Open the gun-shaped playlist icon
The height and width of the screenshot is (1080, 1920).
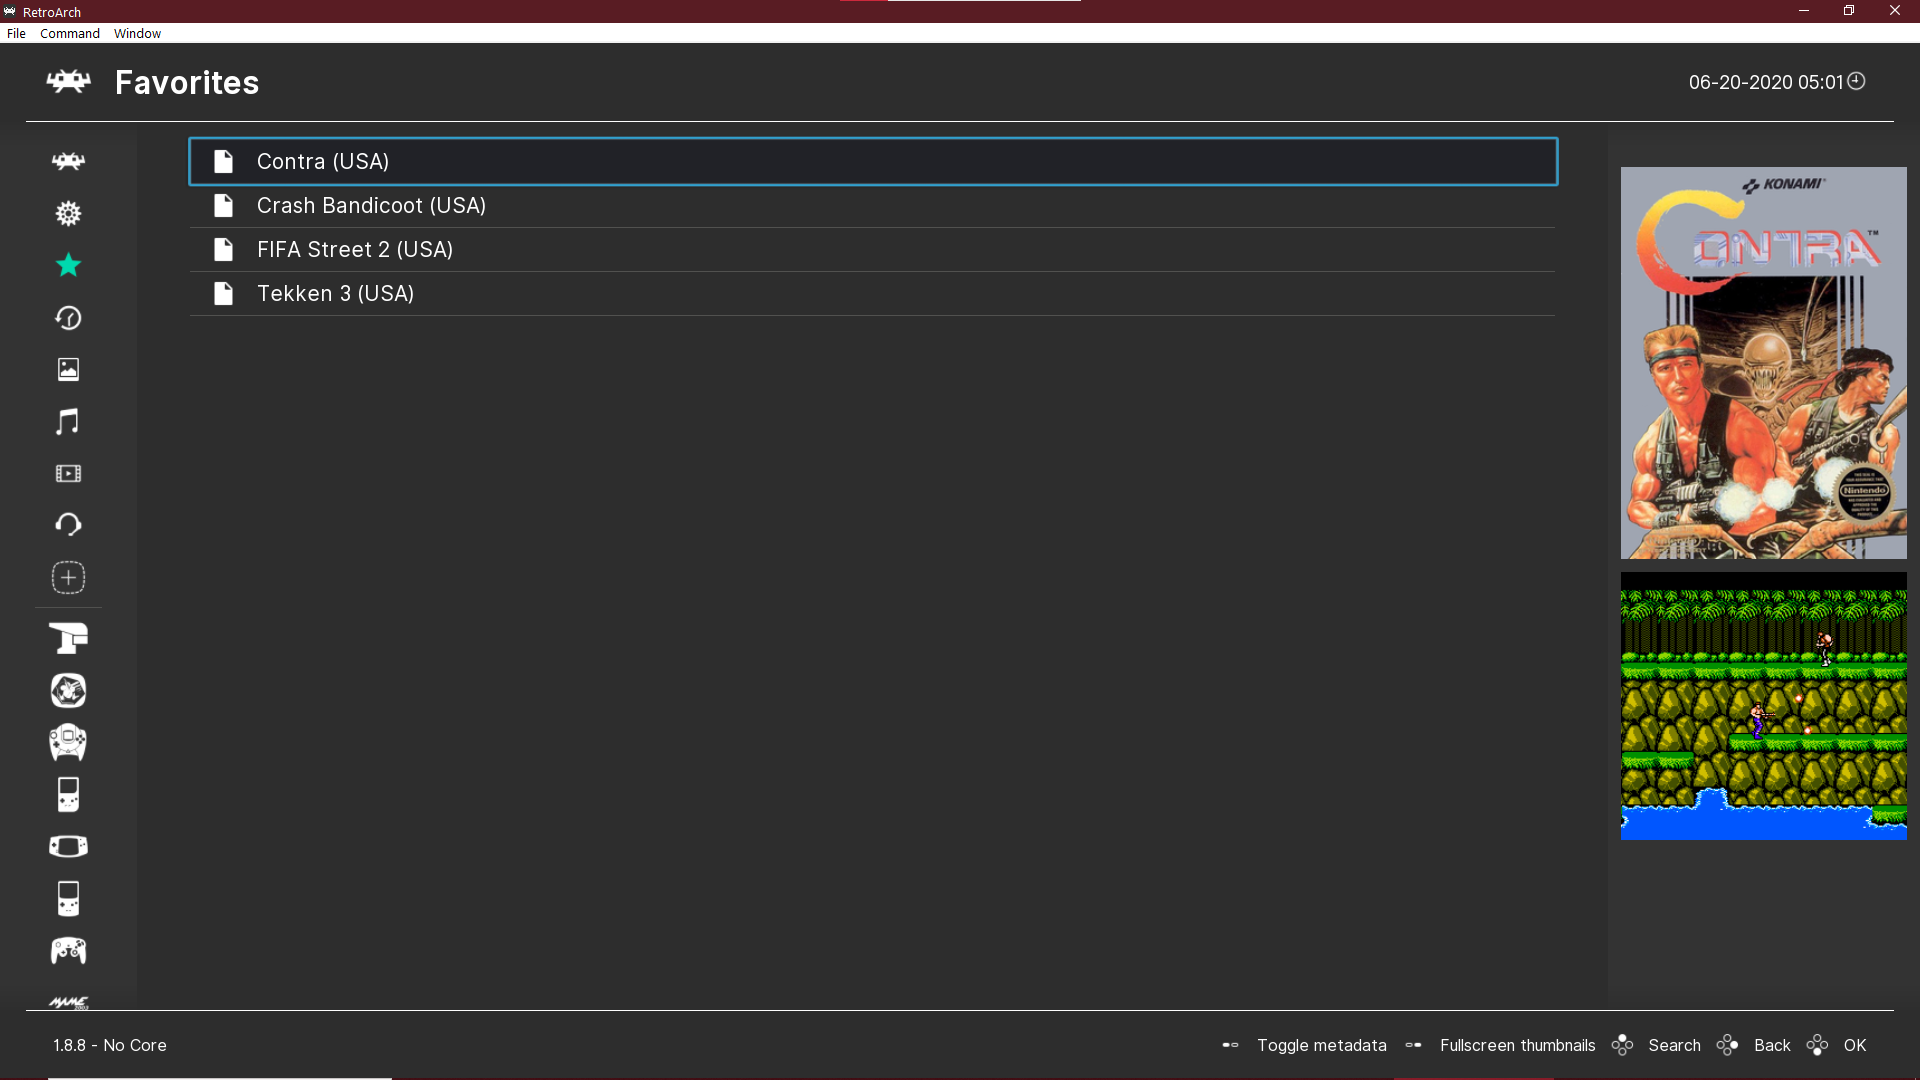[x=68, y=638]
